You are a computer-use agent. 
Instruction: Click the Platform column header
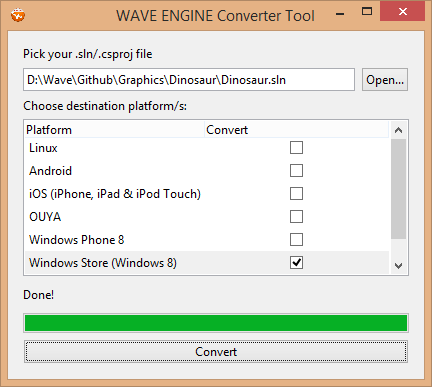115,130
